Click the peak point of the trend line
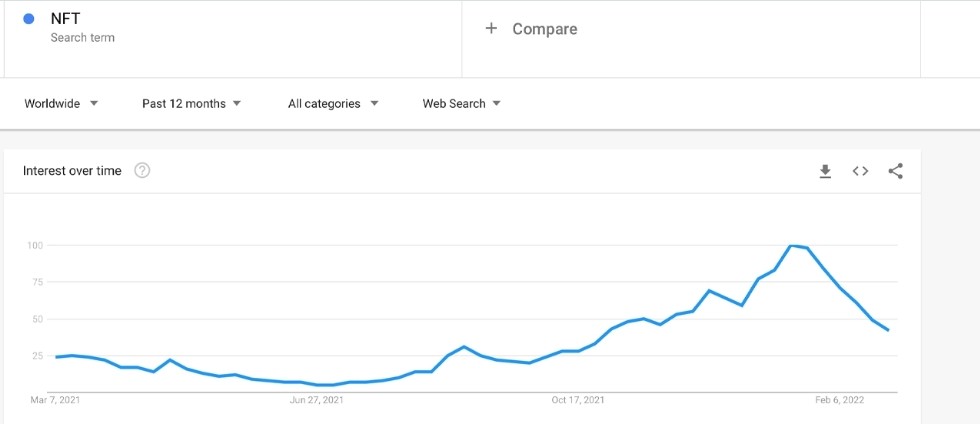 791,245
